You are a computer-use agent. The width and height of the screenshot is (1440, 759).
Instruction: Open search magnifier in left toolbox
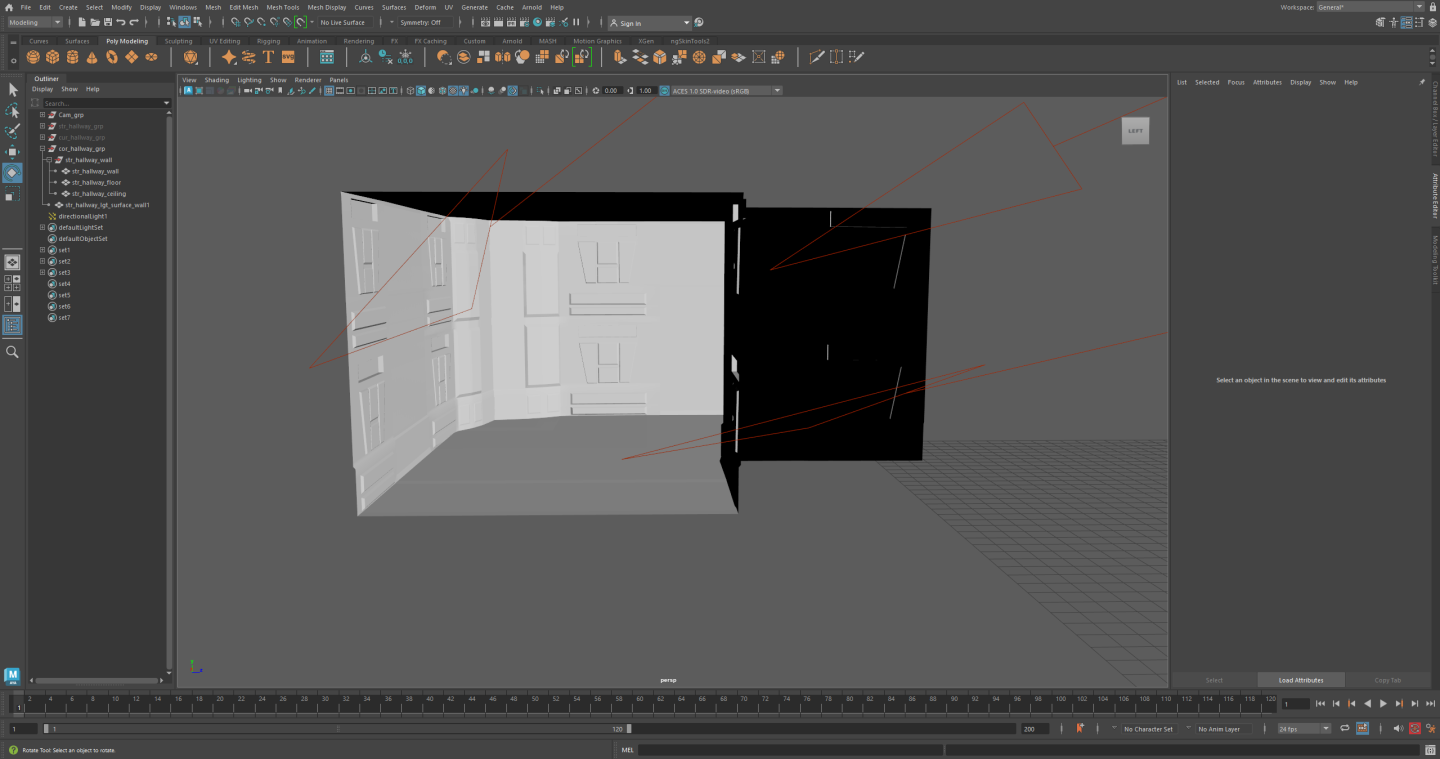click(12, 352)
